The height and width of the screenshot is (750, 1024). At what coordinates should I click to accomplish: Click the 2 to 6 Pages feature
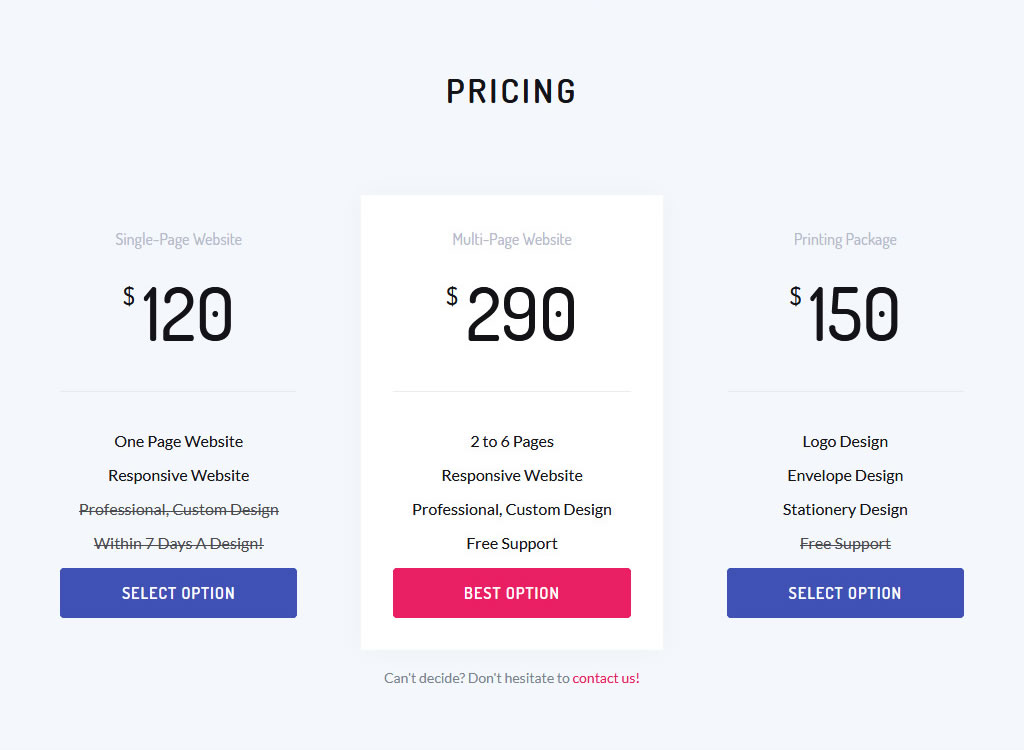511,442
